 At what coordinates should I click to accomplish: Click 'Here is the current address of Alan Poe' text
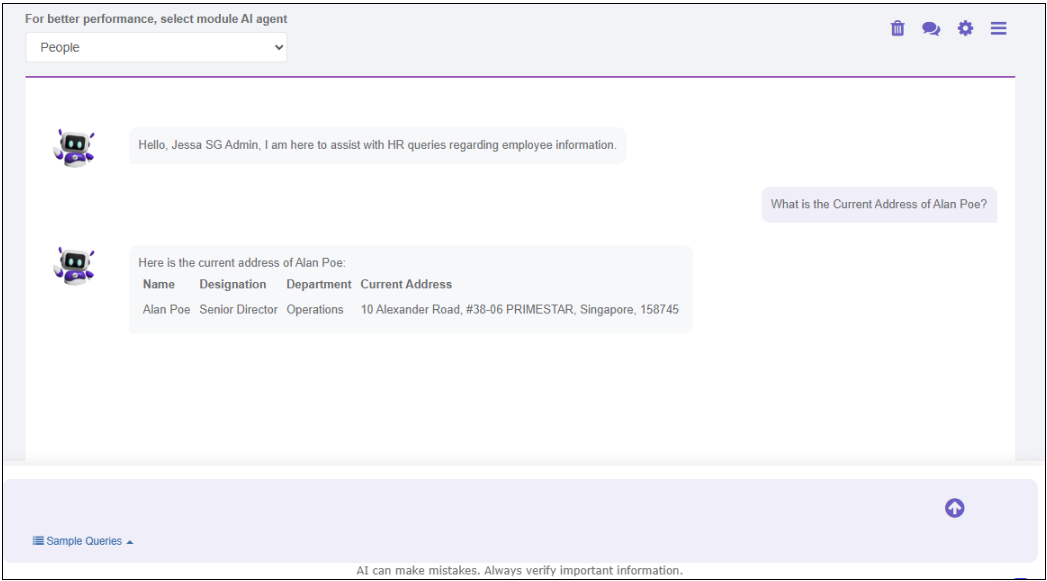(242, 262)
